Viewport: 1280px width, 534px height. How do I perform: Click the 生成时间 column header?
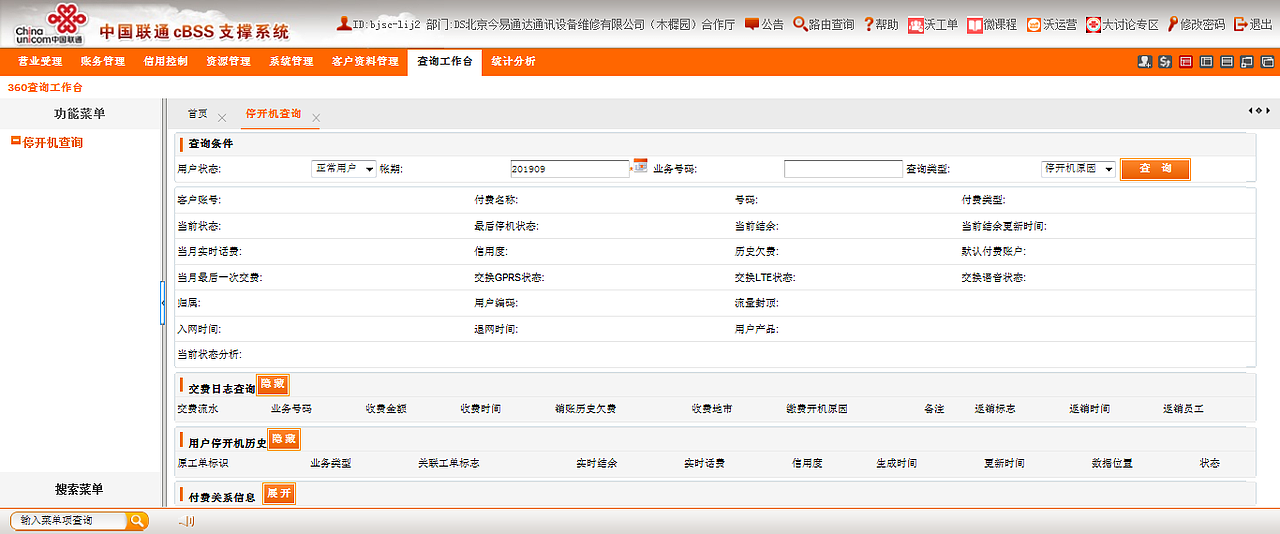[x=896, y=464]
